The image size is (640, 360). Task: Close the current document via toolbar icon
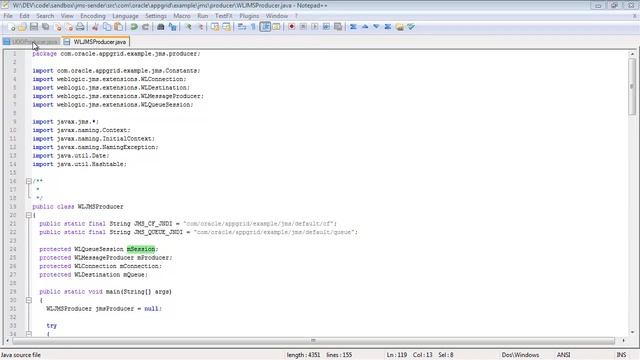pos(58,27)
